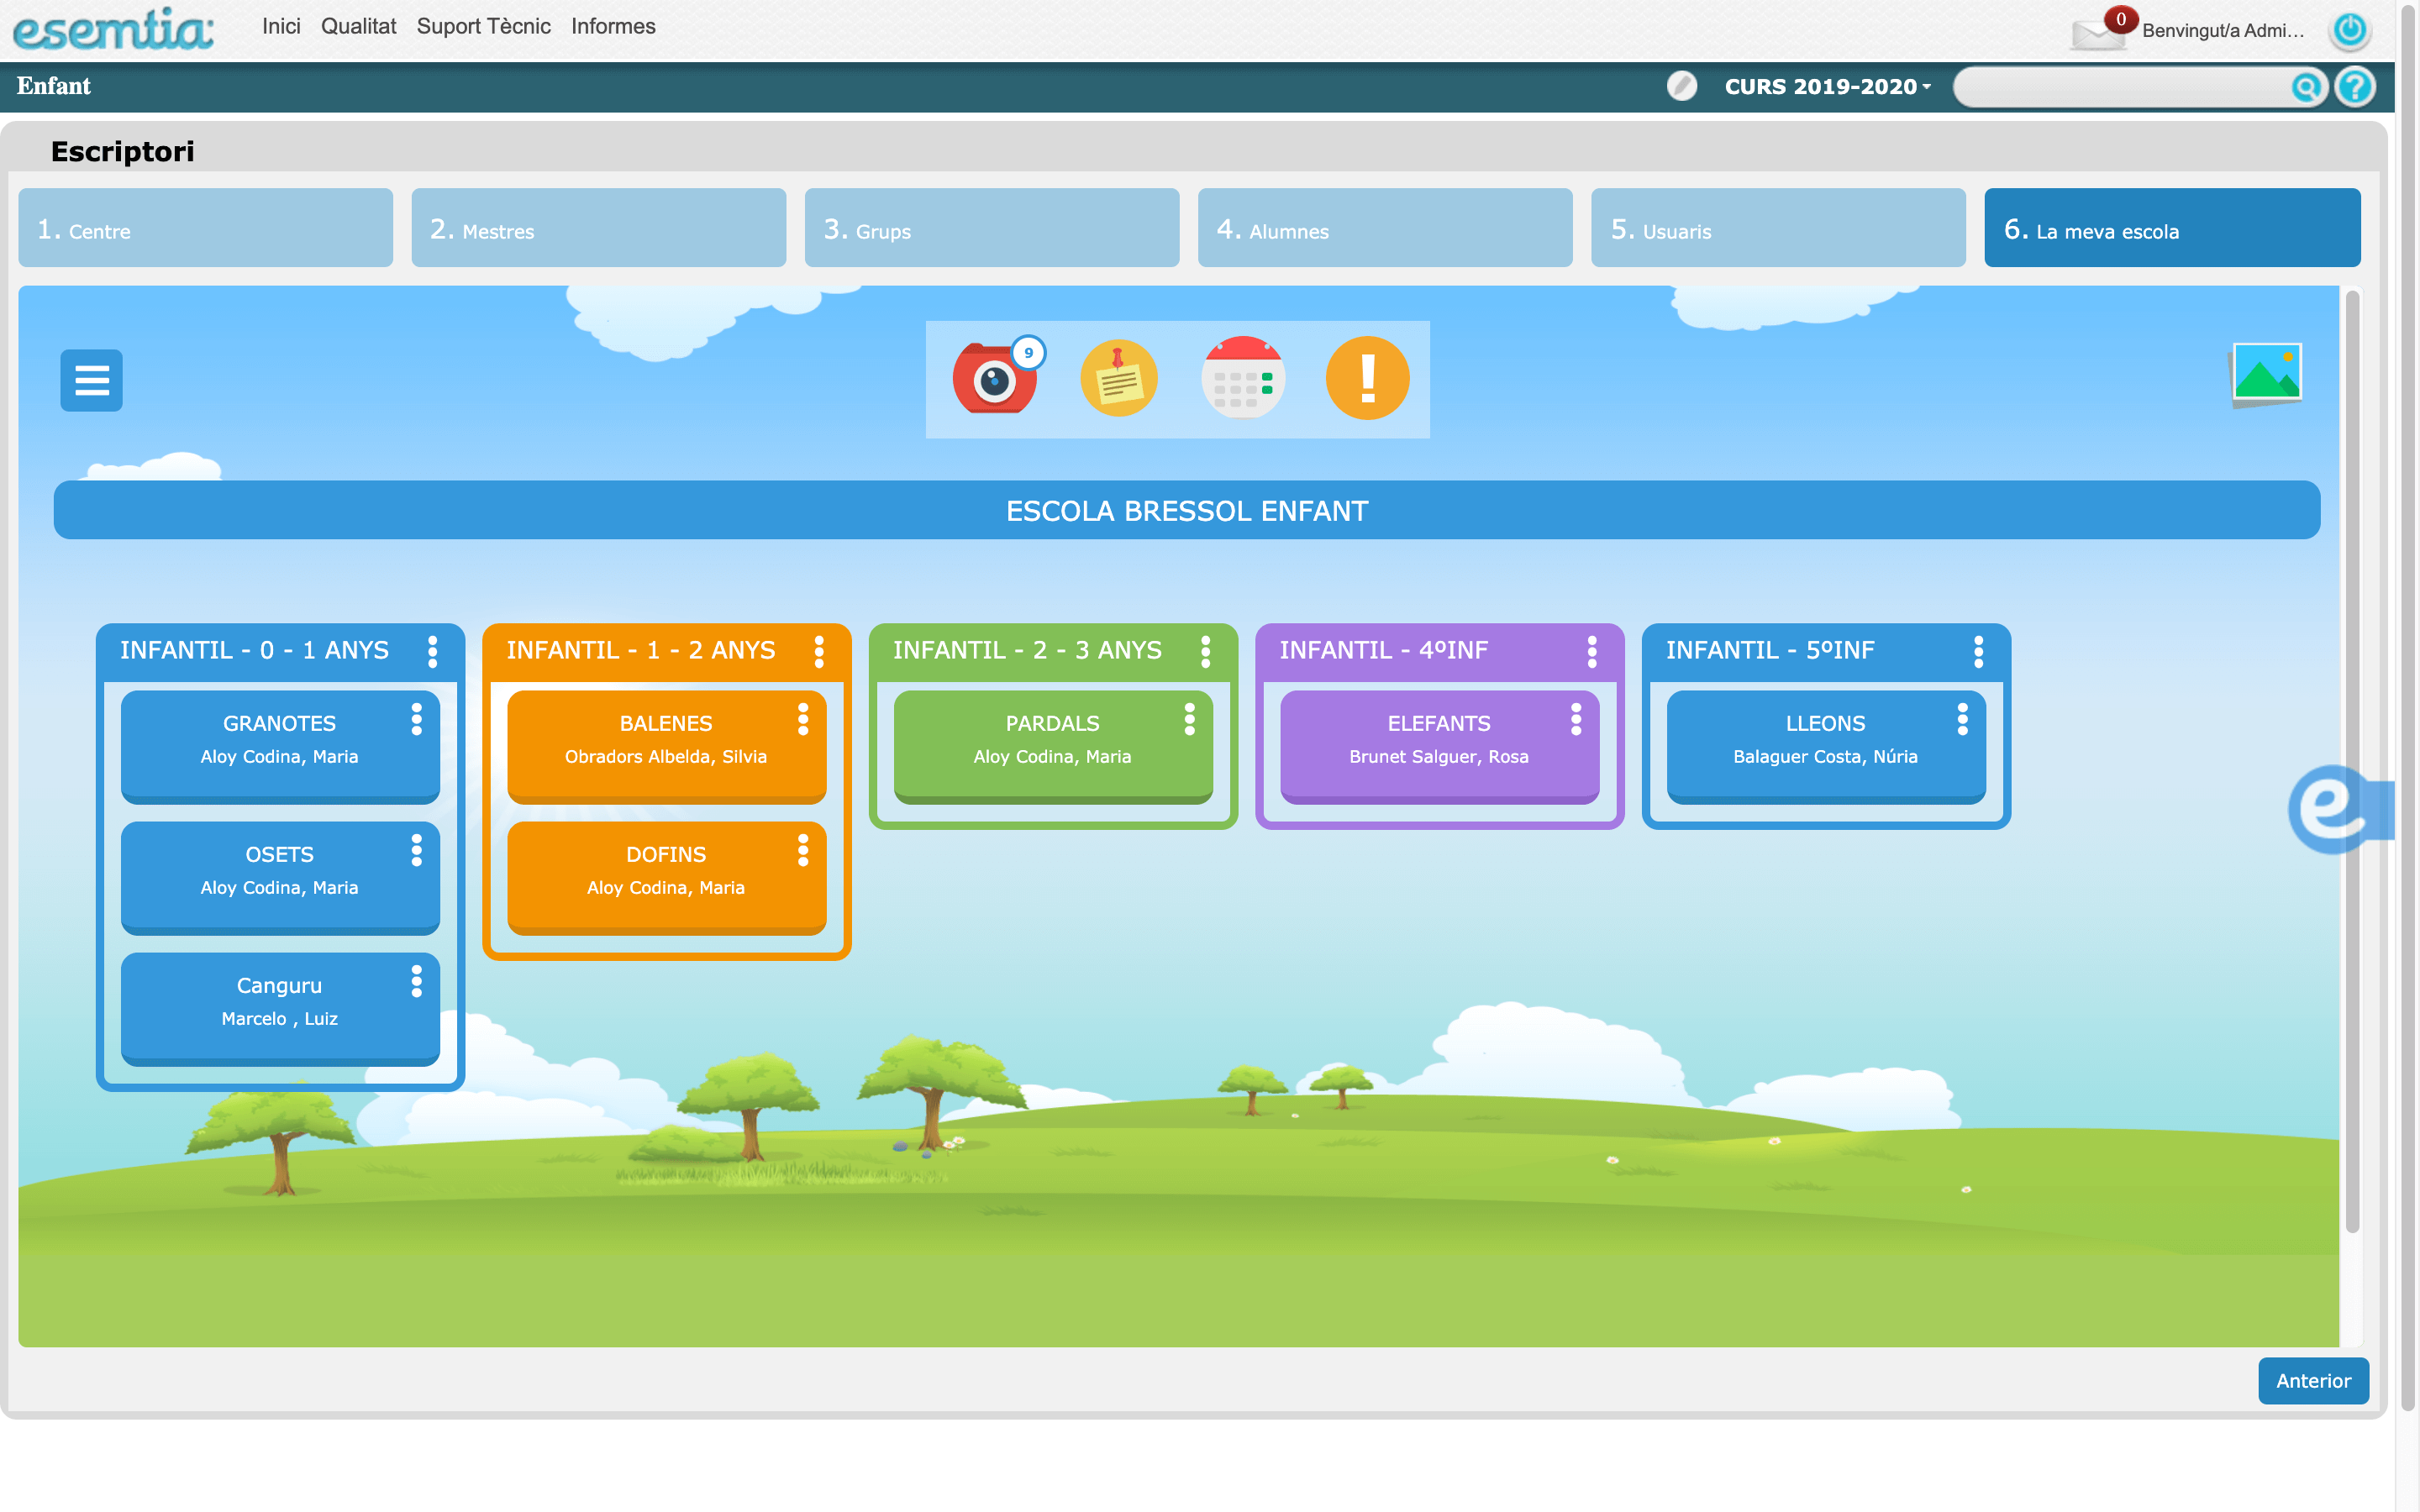
Task: Expand the CURS 2019-2020 dropdown
Action: coord(1827,87)
